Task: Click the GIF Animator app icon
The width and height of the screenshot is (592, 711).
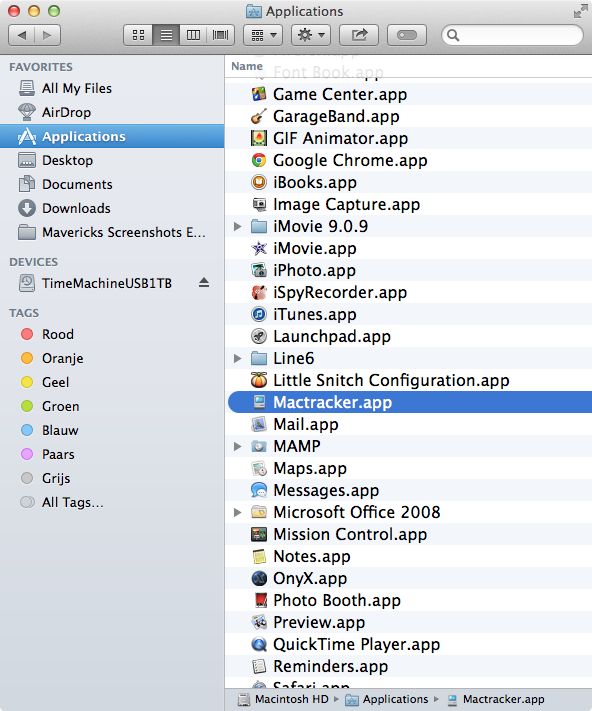Action: (x=259, y=138)
